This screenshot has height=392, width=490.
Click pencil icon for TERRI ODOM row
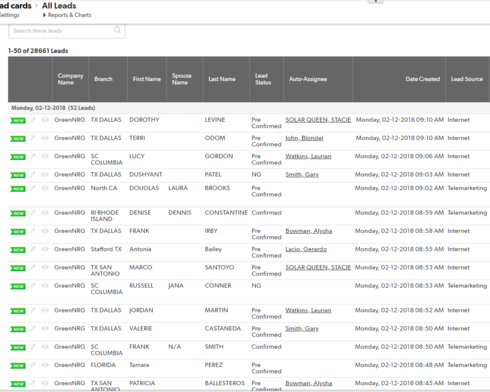(x=32, y=138)
